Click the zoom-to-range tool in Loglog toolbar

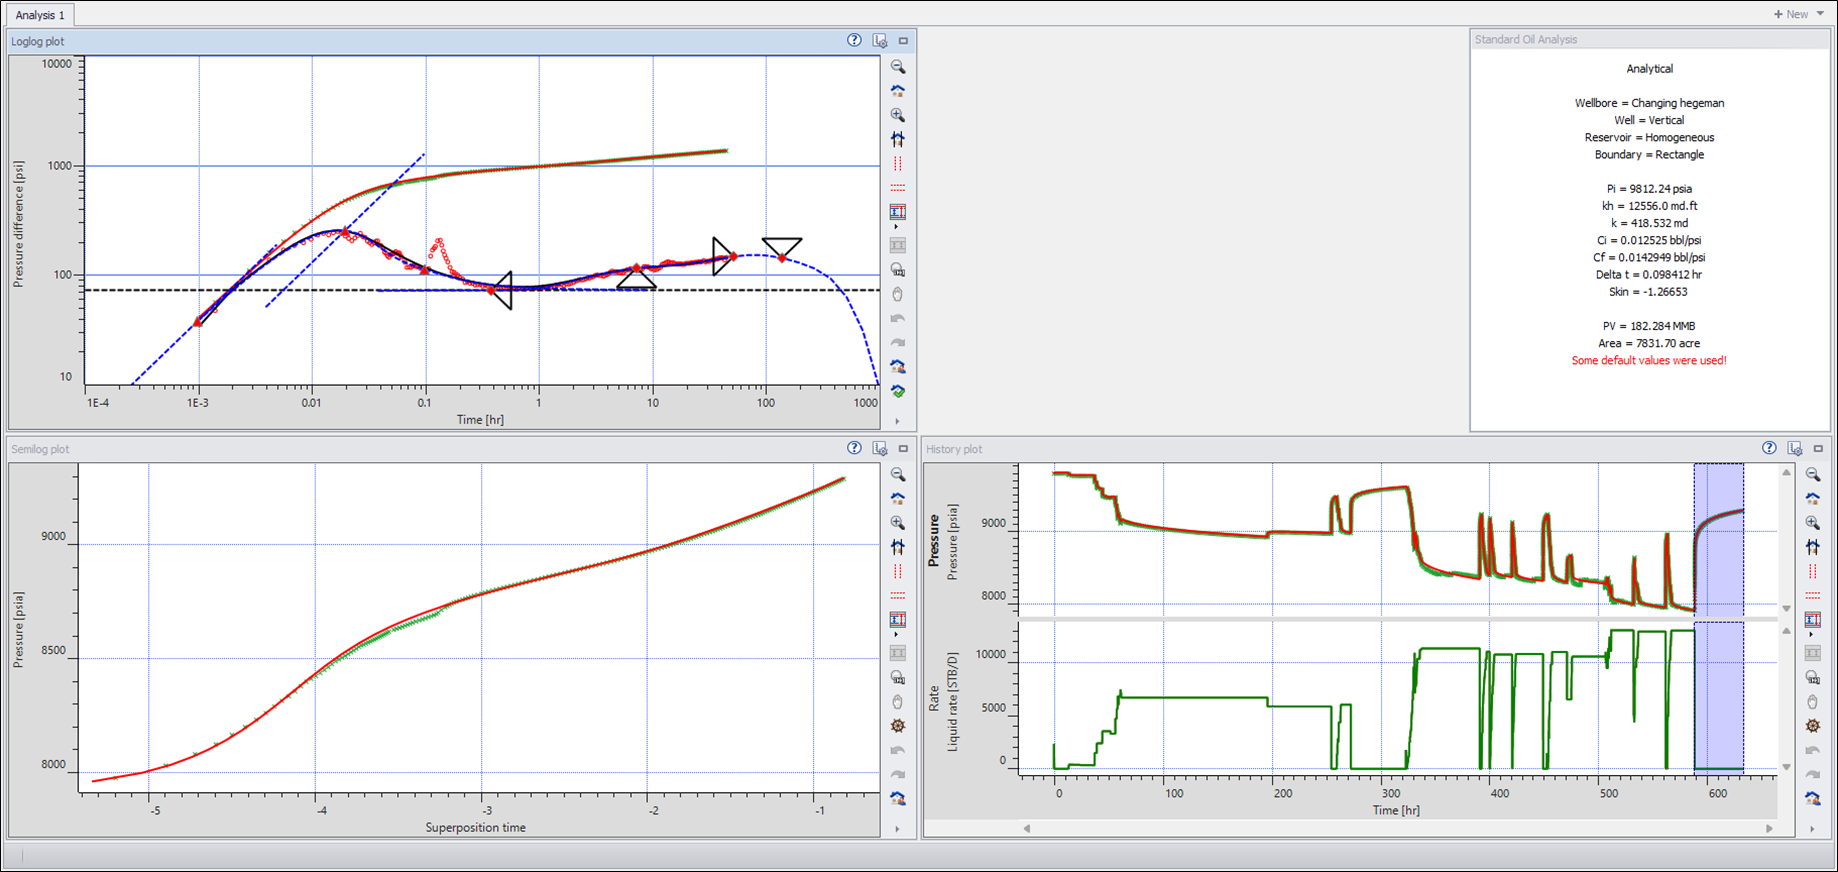pyautogui.click(x=898, y=269)
